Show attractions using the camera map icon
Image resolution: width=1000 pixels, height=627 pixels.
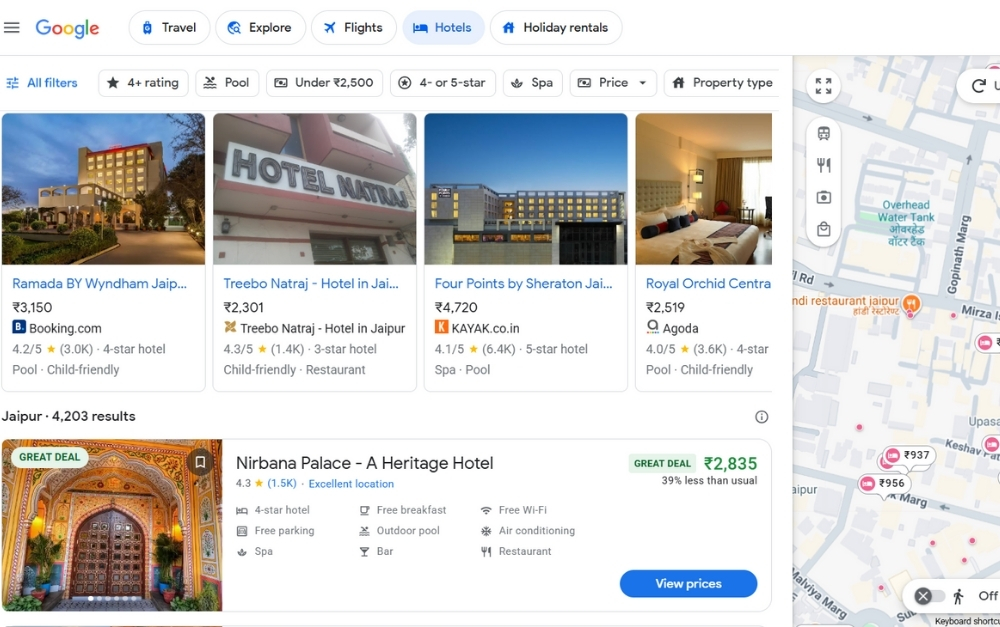pos(823,197)
